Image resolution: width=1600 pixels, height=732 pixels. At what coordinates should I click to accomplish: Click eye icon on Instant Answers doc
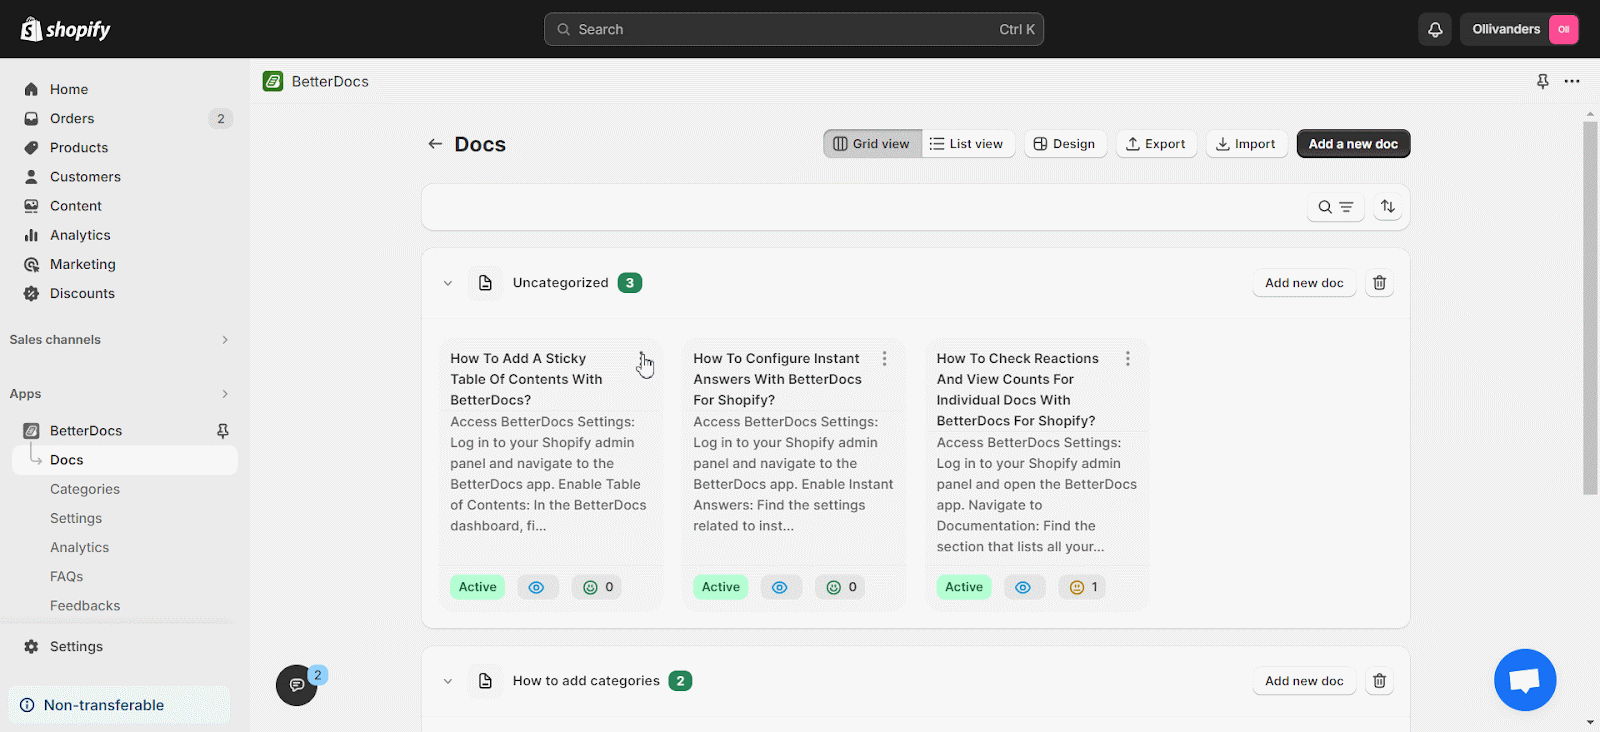pos(780,587)
